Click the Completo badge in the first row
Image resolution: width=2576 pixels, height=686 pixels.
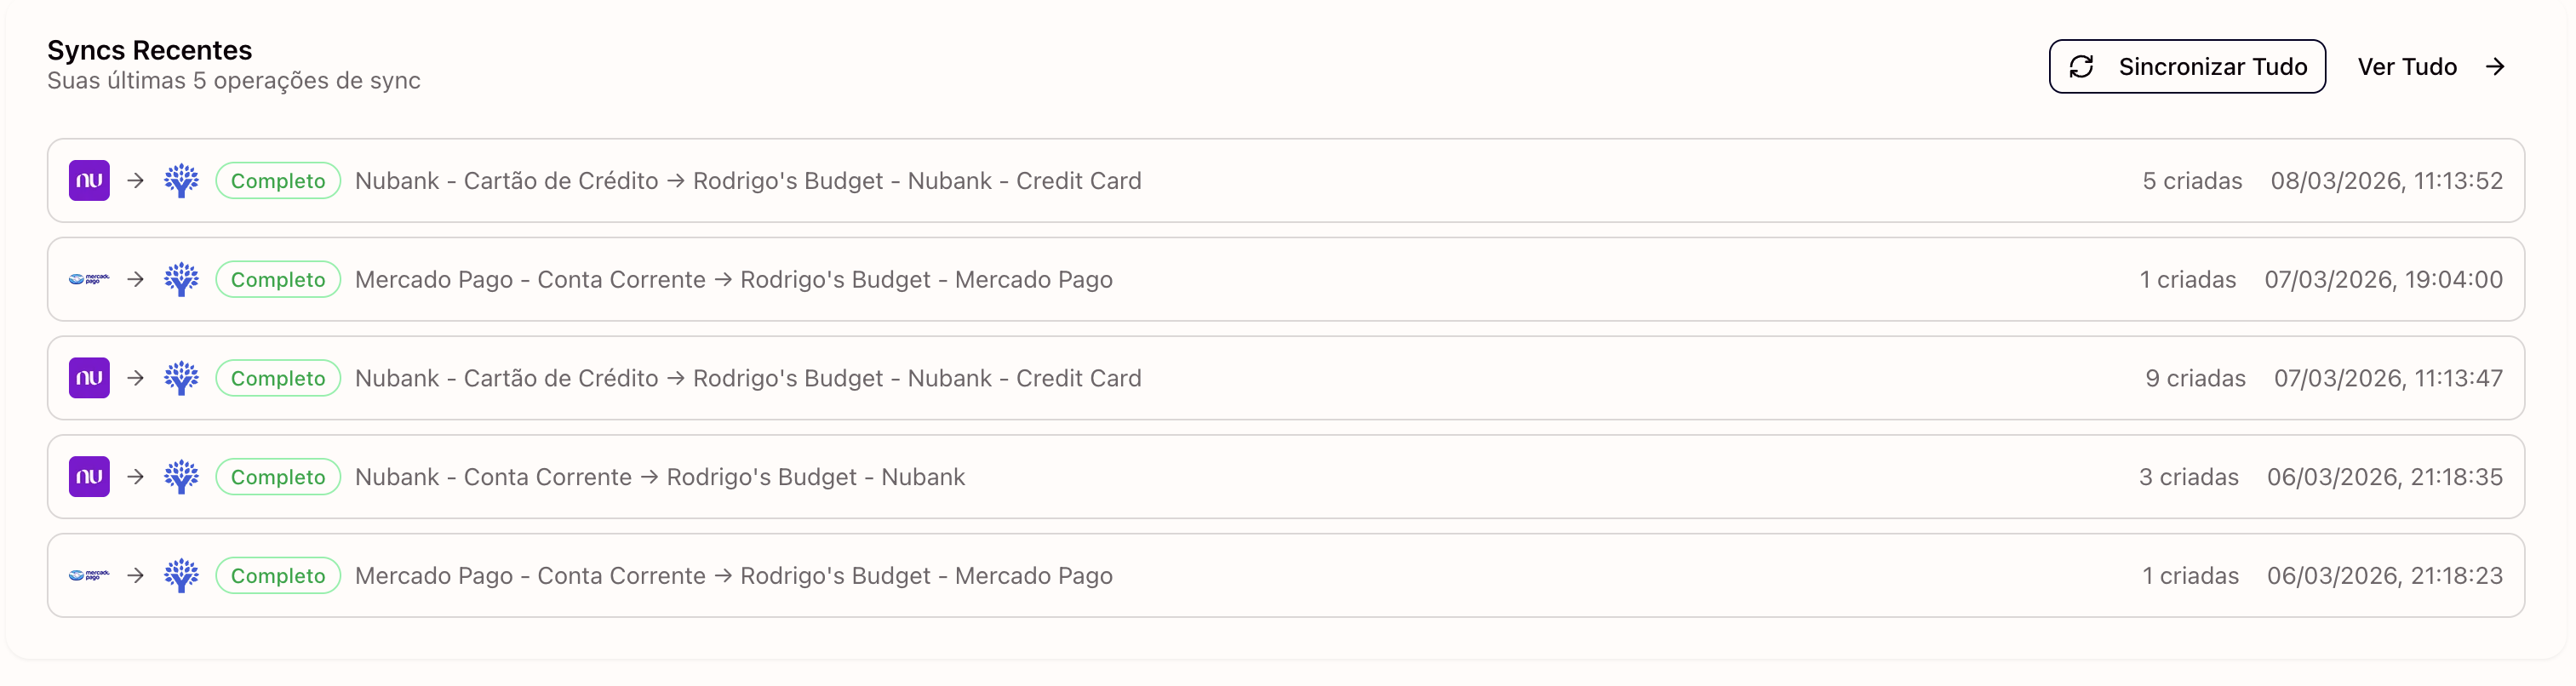tap(278, 181)
